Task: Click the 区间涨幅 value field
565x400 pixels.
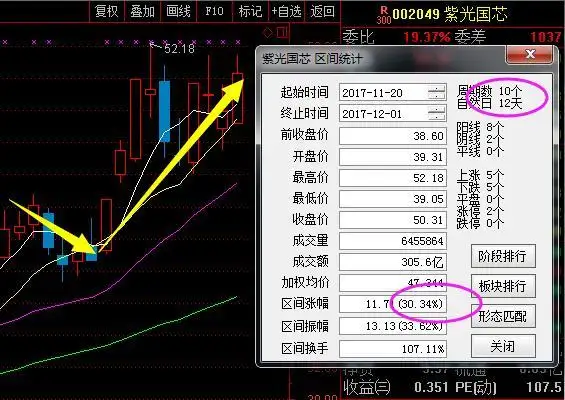Action: coord(393,304)
